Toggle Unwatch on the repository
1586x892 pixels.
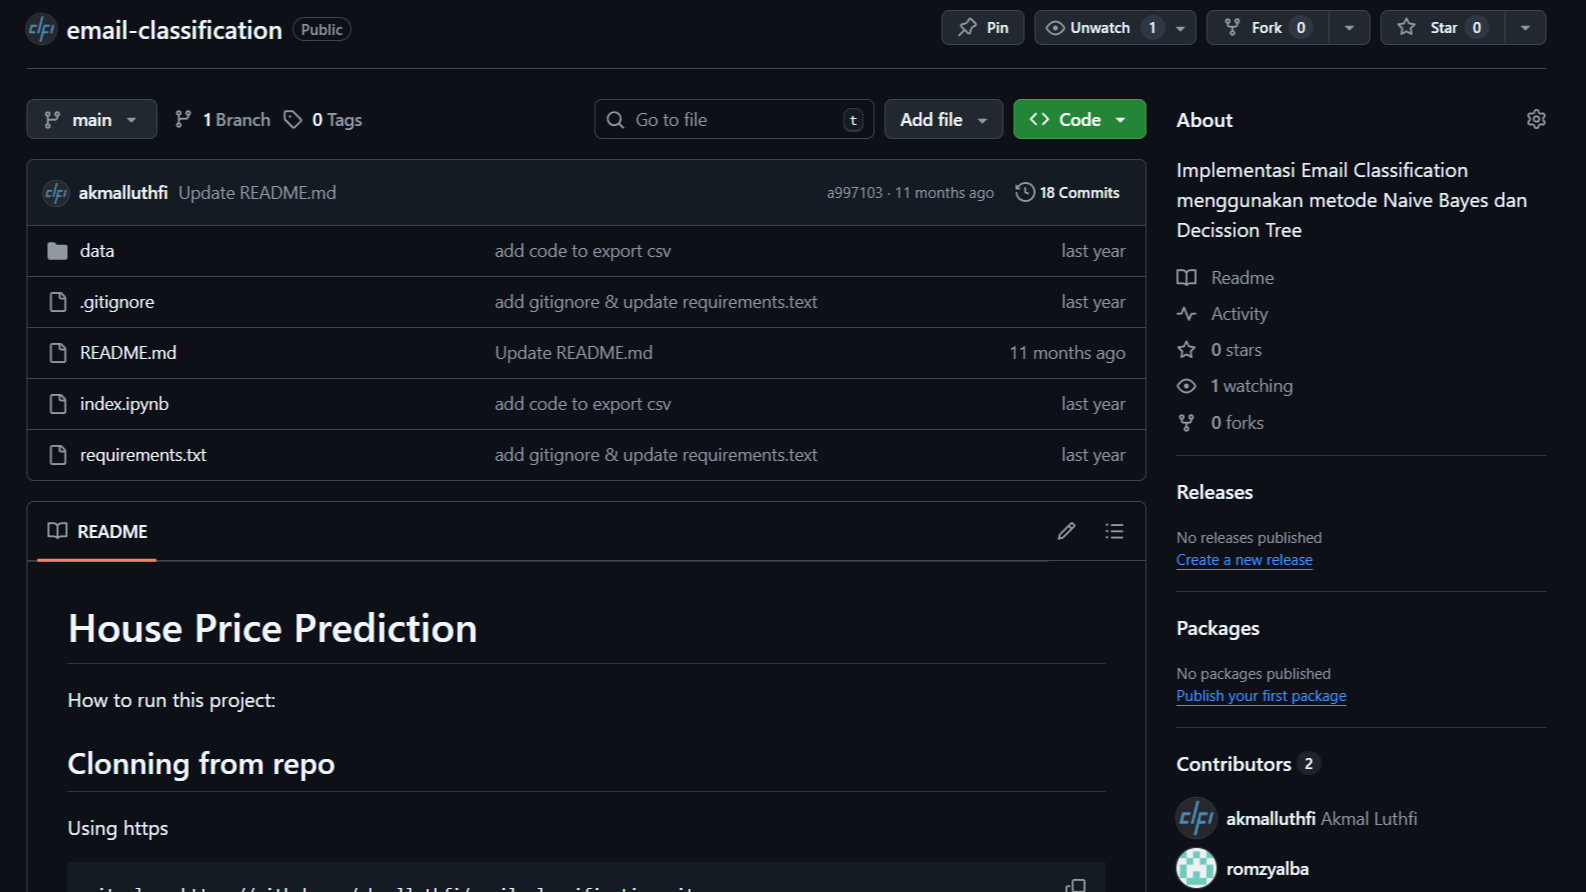(x=1099, y=28)
